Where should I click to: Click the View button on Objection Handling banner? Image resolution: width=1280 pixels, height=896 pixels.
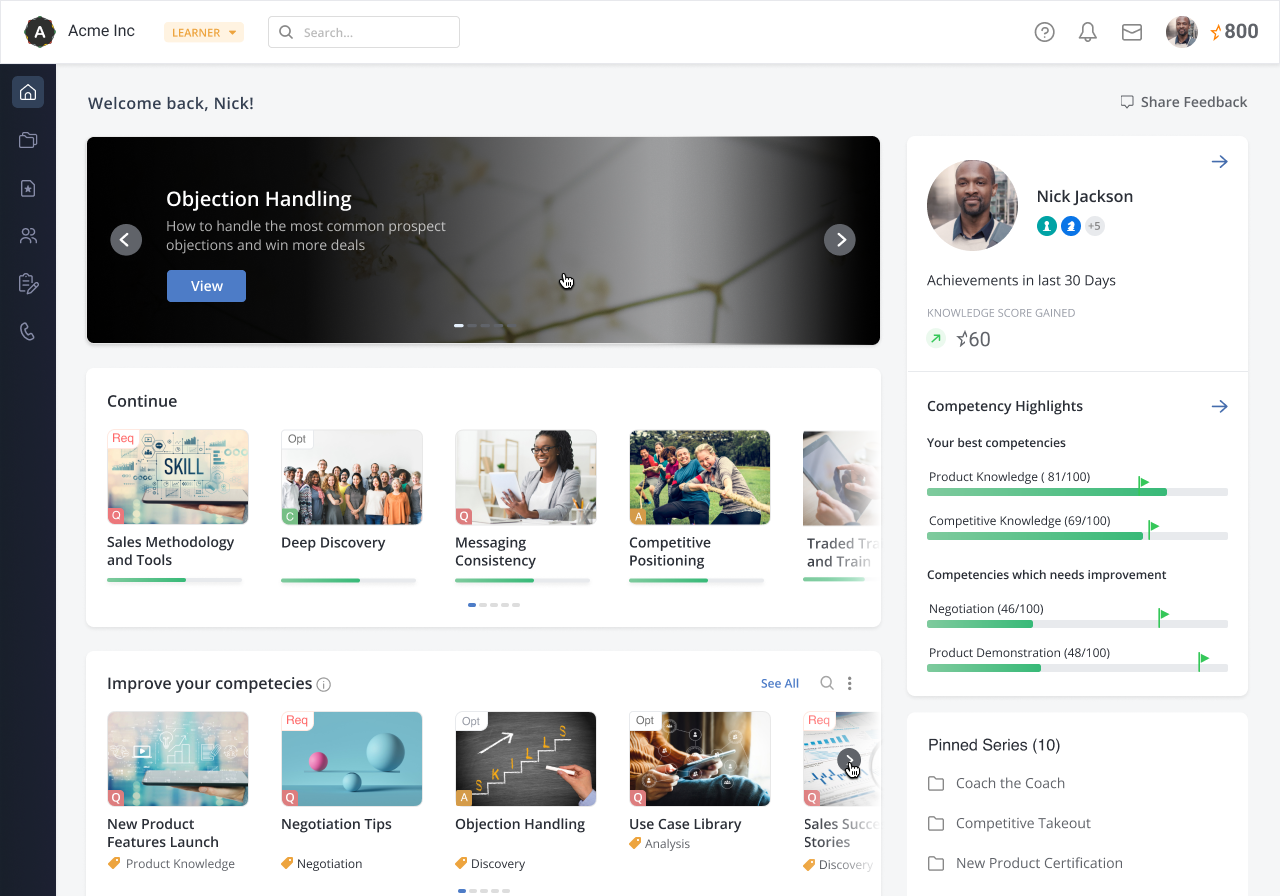click(x=206, y=286)
